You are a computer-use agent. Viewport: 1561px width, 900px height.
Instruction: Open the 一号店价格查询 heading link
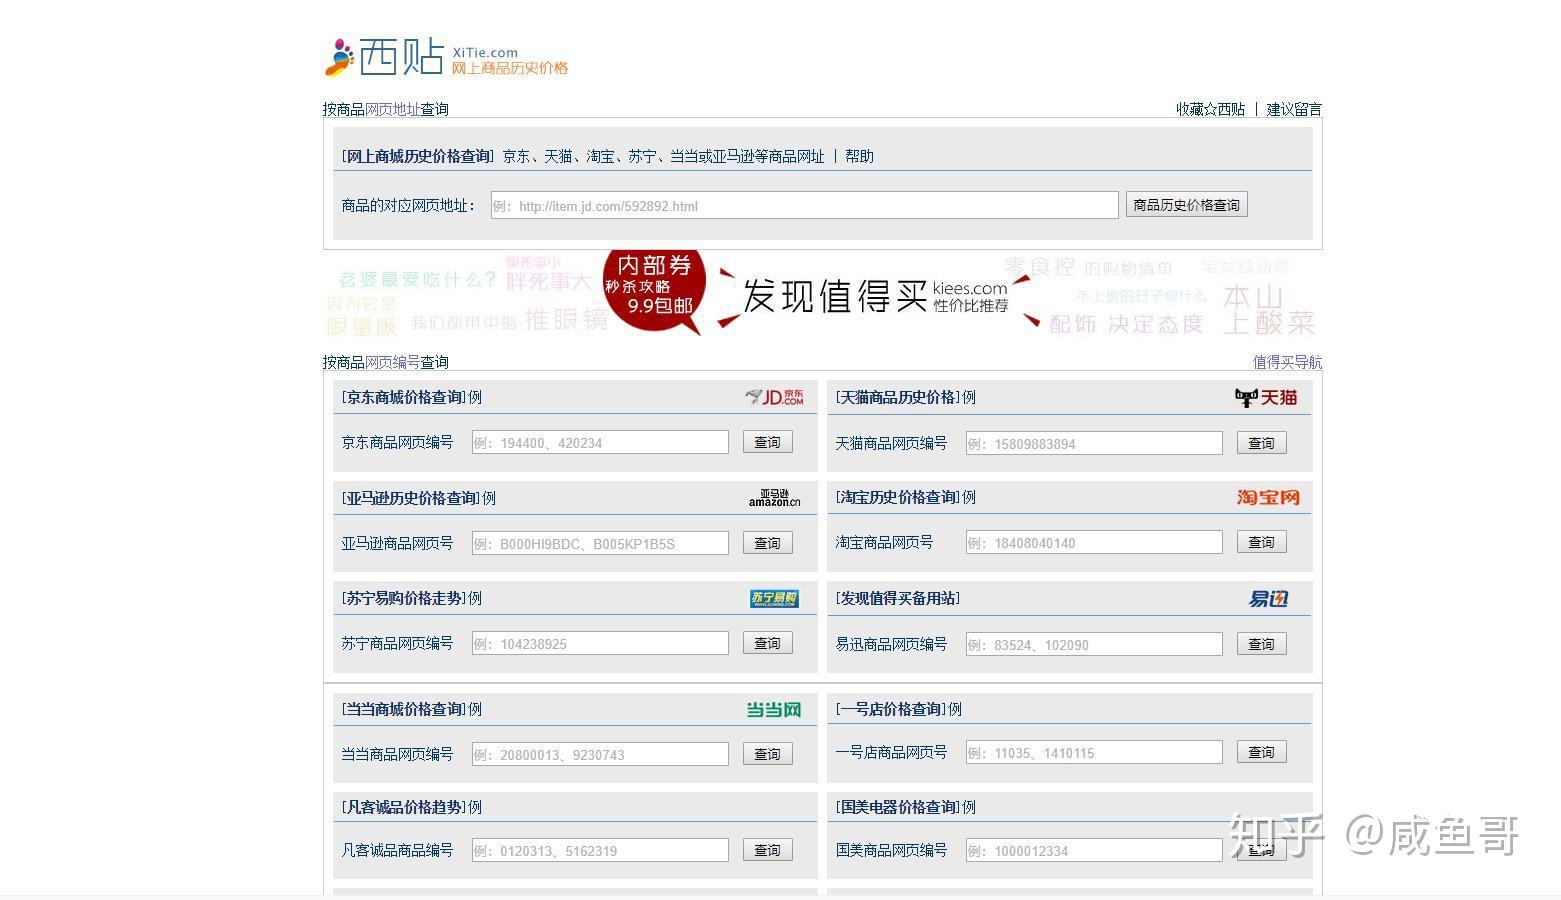[891, 709]
